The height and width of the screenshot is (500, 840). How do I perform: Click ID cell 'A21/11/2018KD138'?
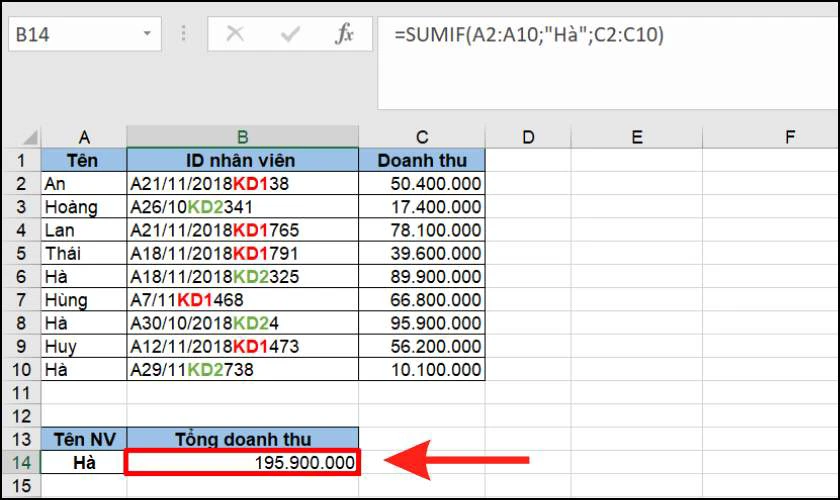coord(243,184)
